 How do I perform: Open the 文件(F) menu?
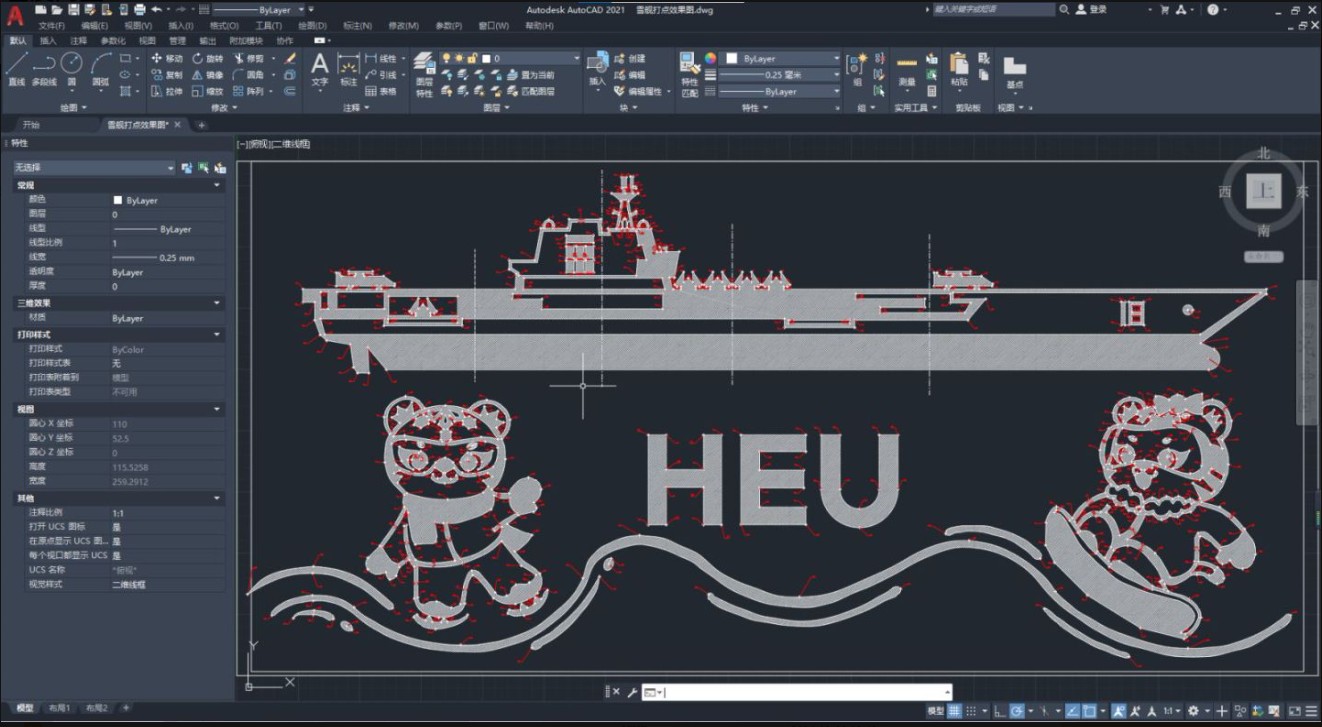(52, 25)
